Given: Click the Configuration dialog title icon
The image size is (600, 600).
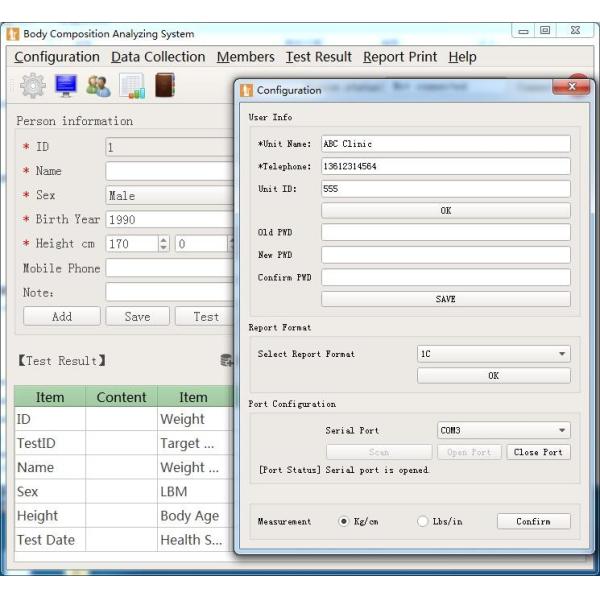Looking at the screenshot, I should 247,90.
